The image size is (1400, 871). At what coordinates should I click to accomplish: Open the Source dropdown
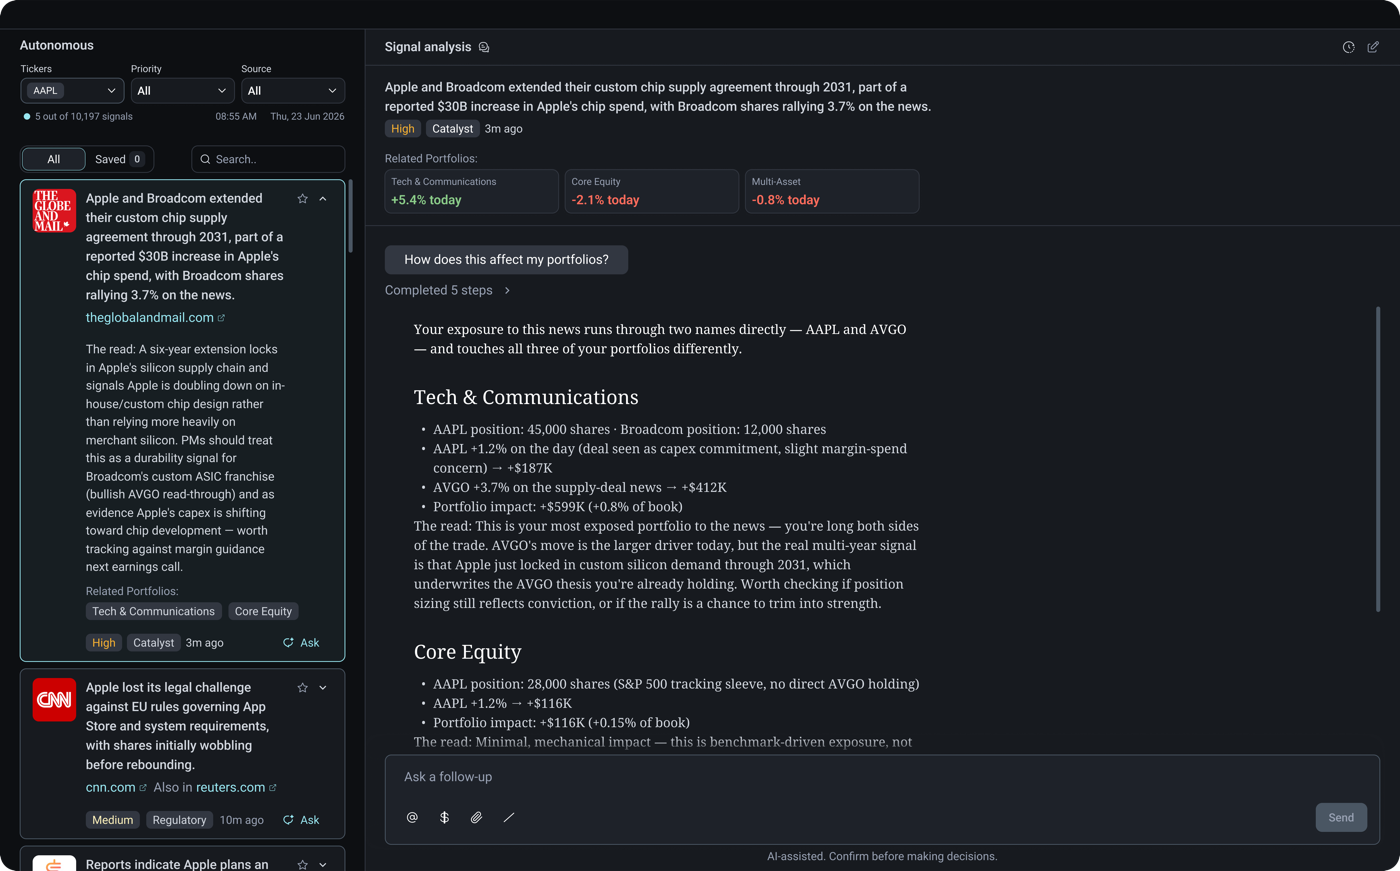pyautogui.click(x=293, y=90)
